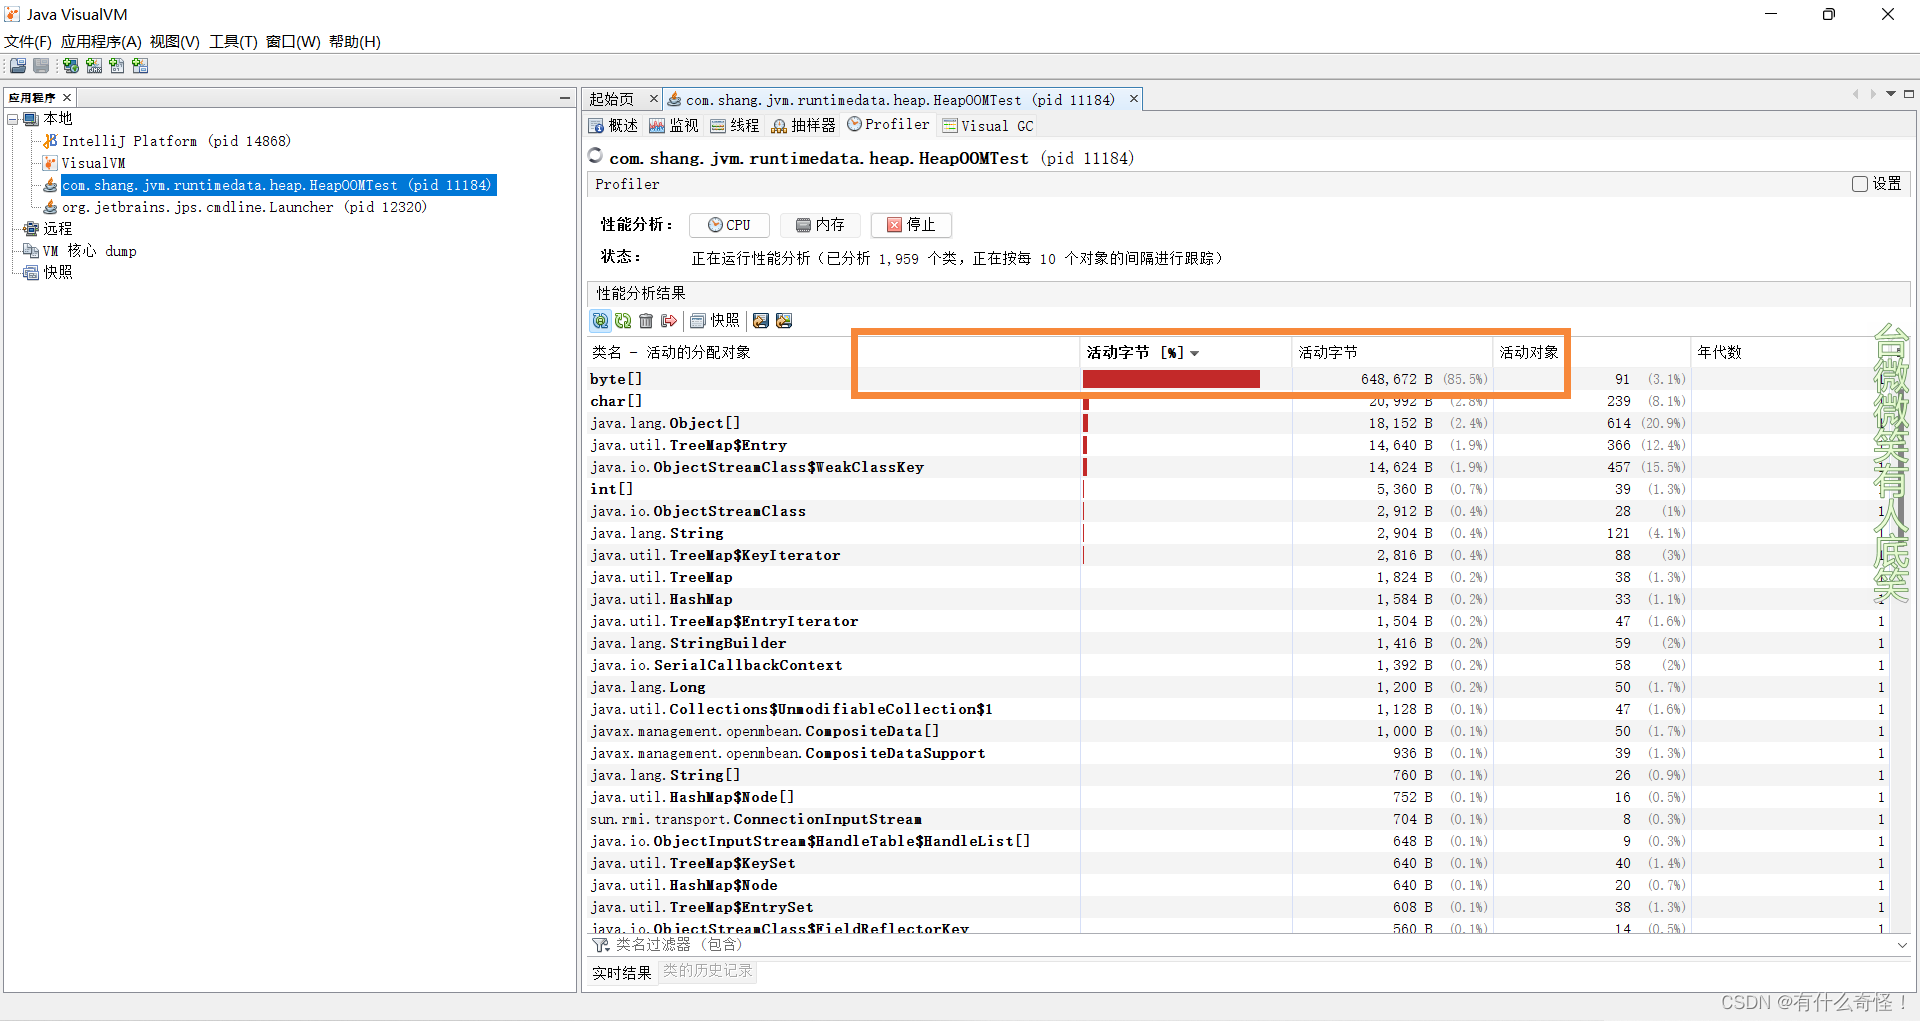This screenshot has height=1021, width=1920.
Task: Open the 文件(F) menu
Action: click(x=28, y=42)
